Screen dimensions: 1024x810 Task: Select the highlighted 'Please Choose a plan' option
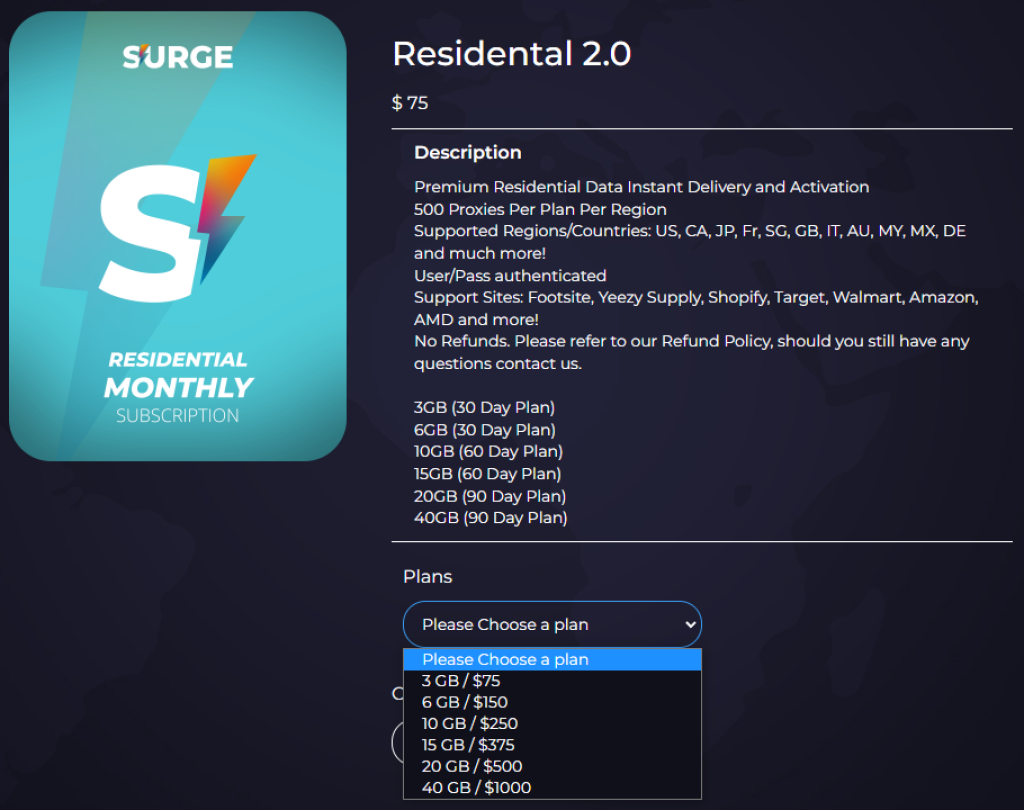(x=551, y=660)
